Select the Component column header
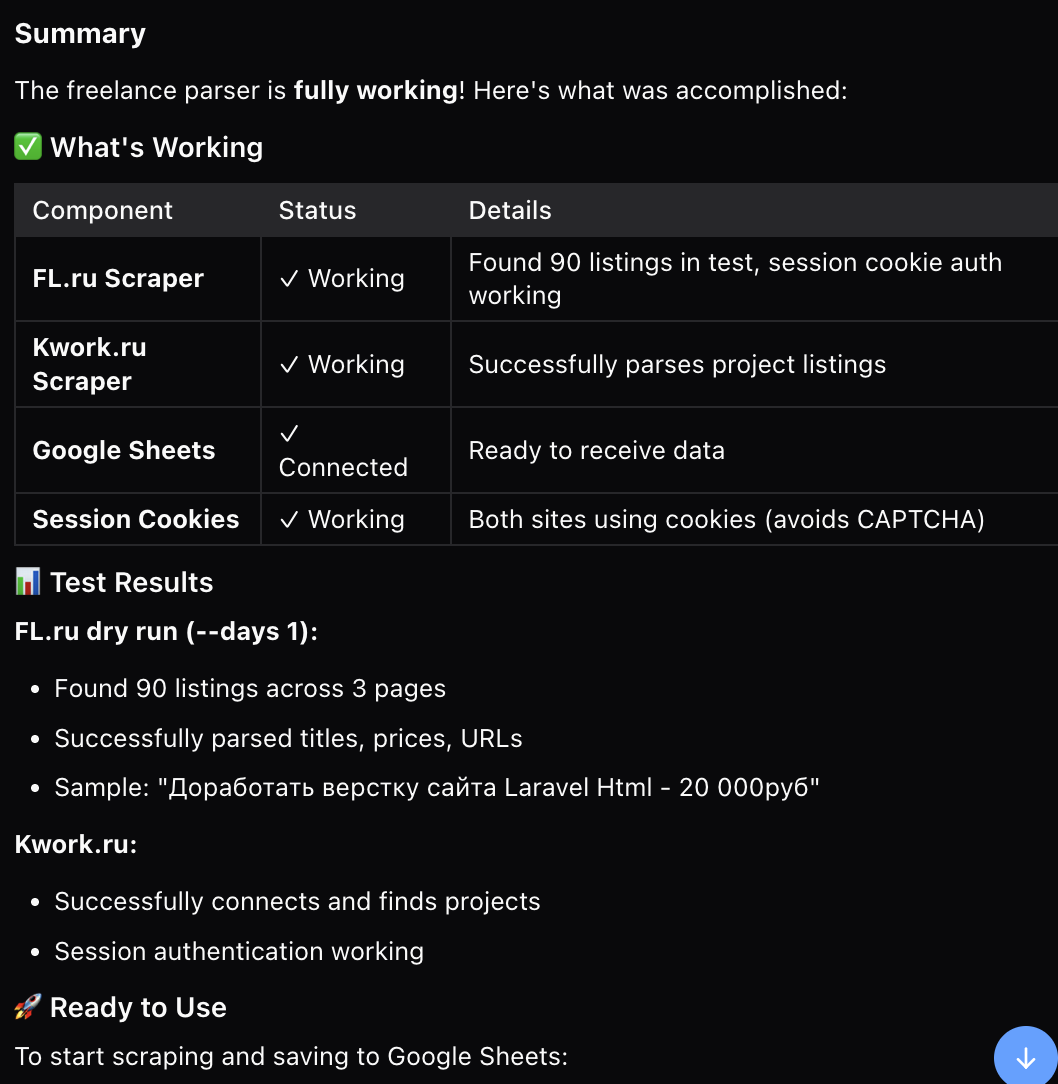This screenshot has width=1058, height=1084. click(102, 210)
